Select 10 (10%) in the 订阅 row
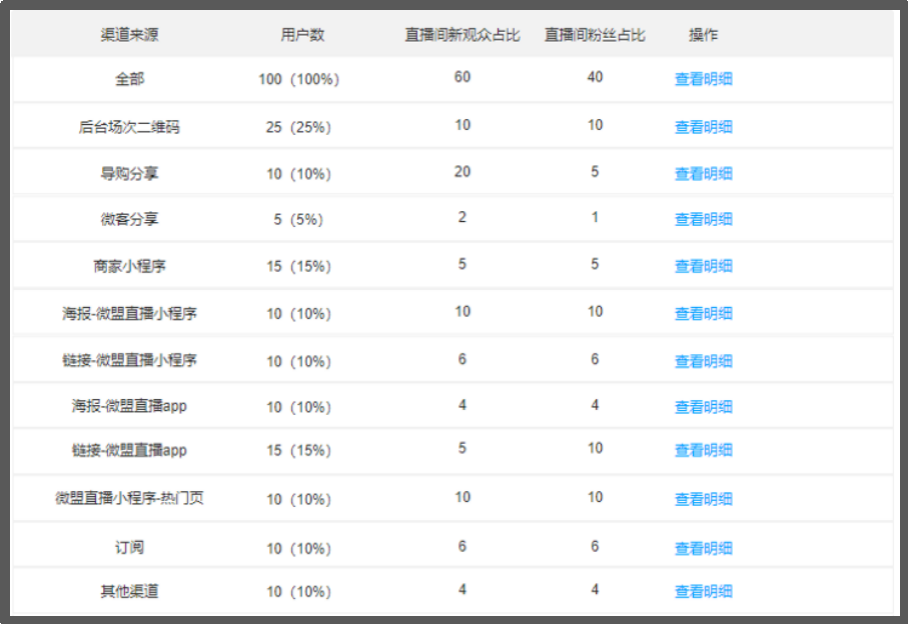The image size is (908, 624). pyautogui.click(x=299, y=549)
